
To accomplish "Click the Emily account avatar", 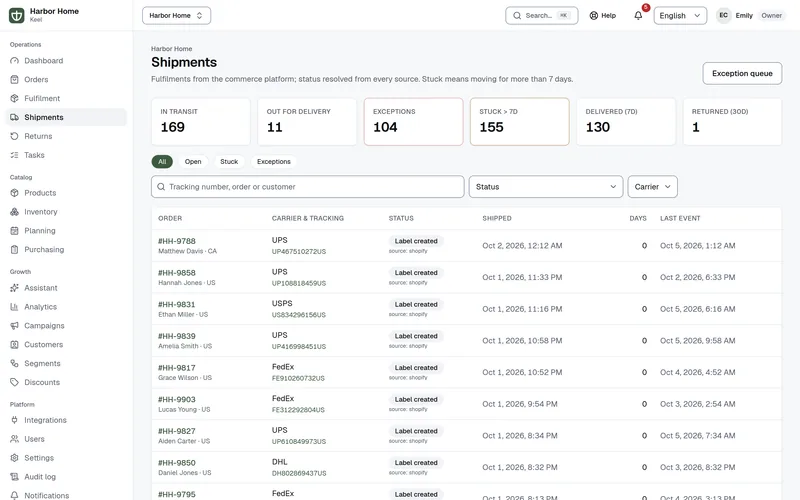I will [x=723, y=15].
